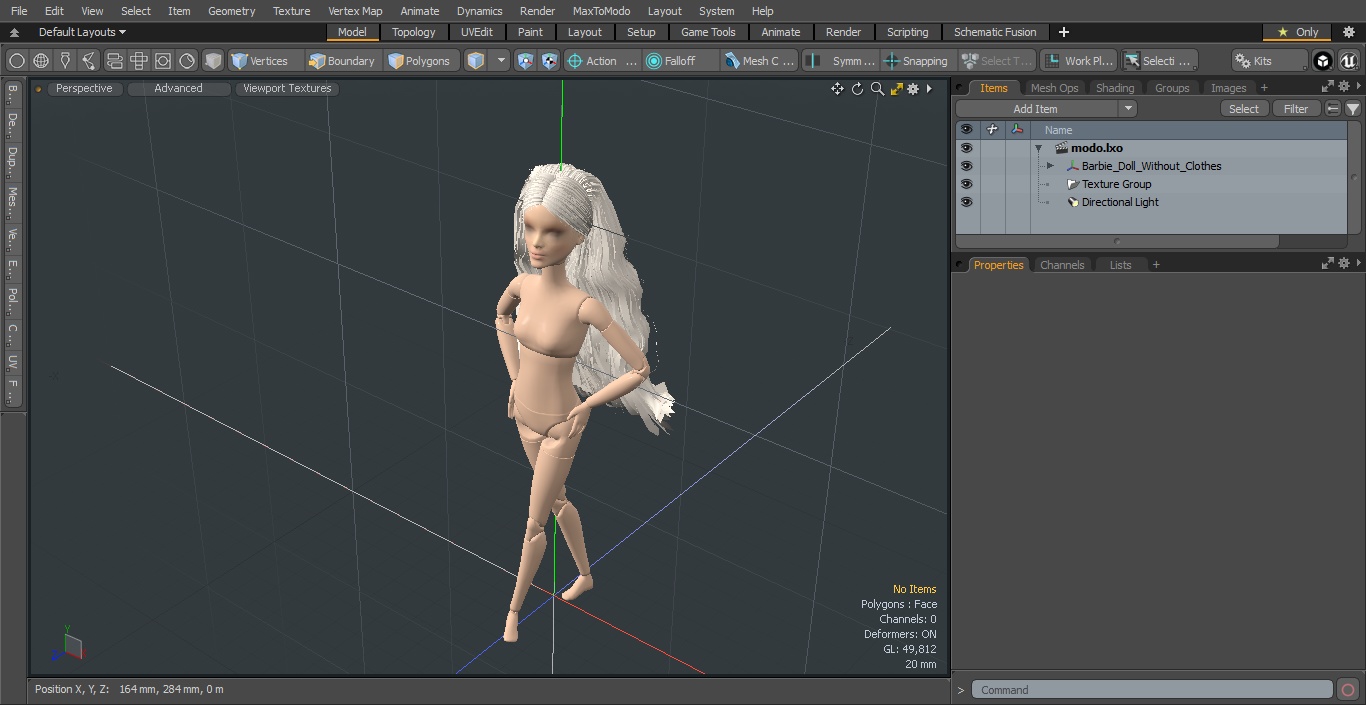The height and width of the screenshot is (705, 1366).
Task: Click the Unity cube icon in toolbar
Action: pyautogui.click(x=1323, y=61)
